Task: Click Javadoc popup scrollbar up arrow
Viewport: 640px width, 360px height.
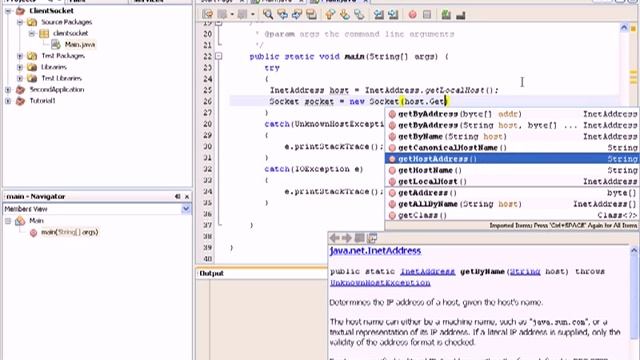Action: tap(634, 251)
